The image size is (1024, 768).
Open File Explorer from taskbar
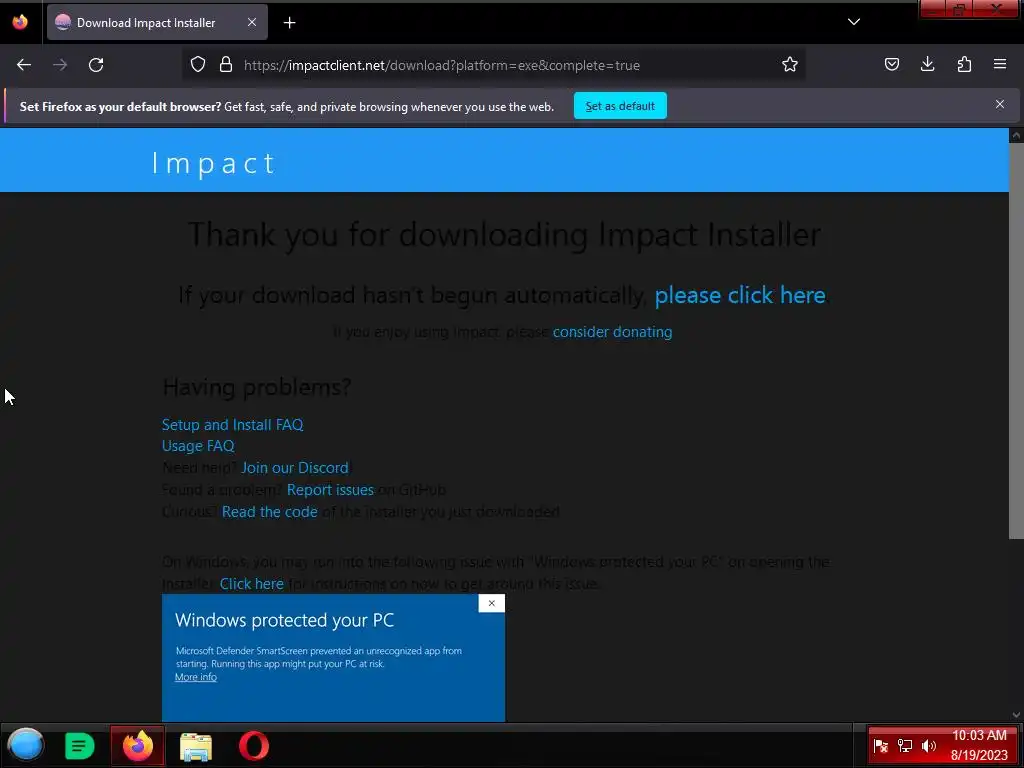tap(196, 746)
